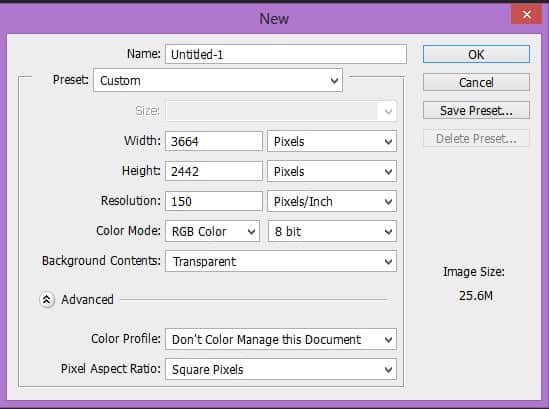The image size is (549, 409).
Task: Click the Height field 2442
Action: click(x=214, y=171)
